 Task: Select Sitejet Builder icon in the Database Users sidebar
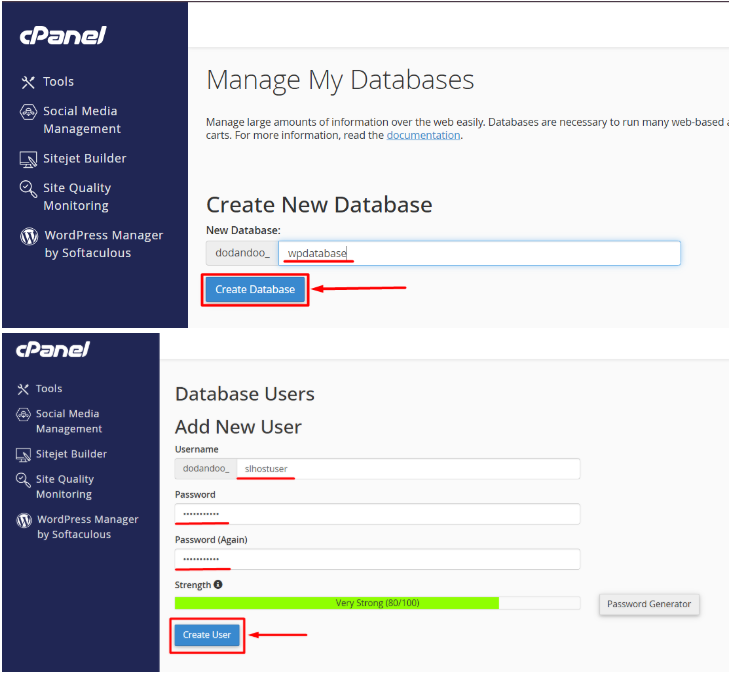pos(23,455)
